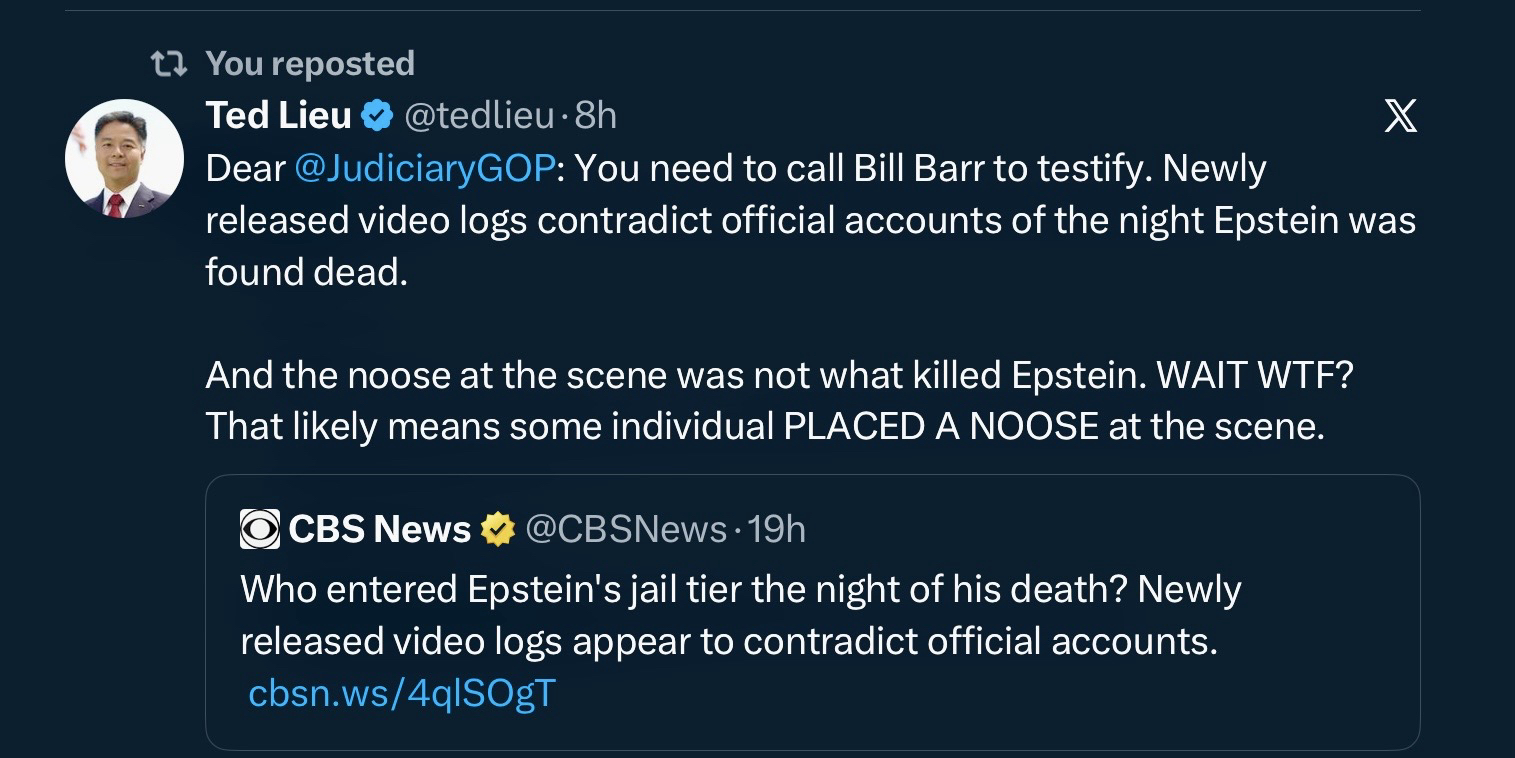Click the "You reposted" label
This screenshot has width=1515, height=758.
tap(310, 64)
